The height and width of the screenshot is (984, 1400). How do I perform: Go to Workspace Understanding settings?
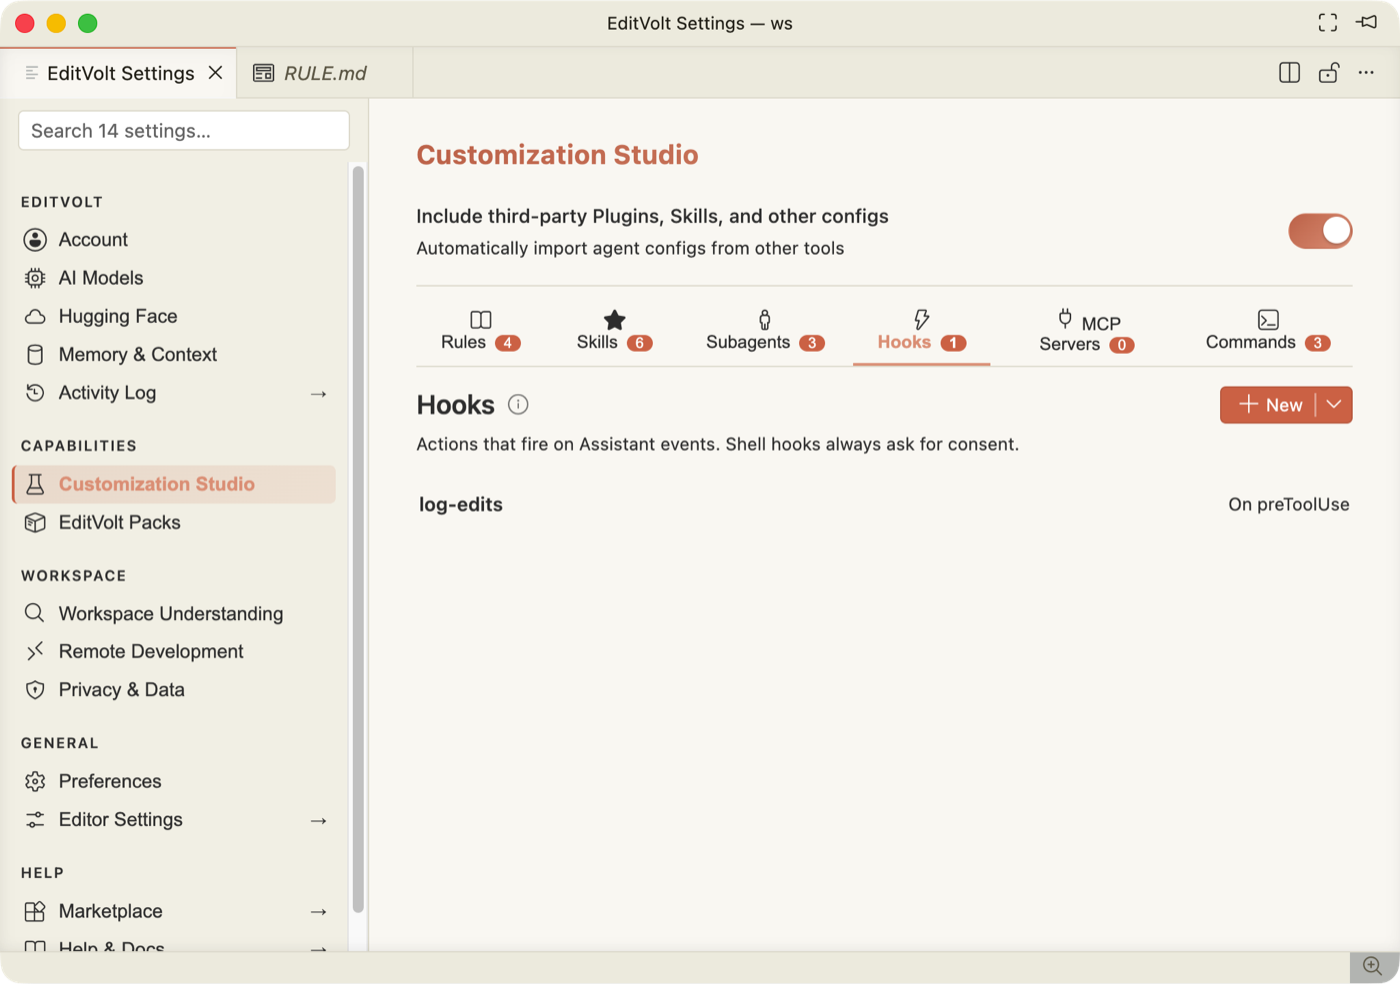pos(174,613)
